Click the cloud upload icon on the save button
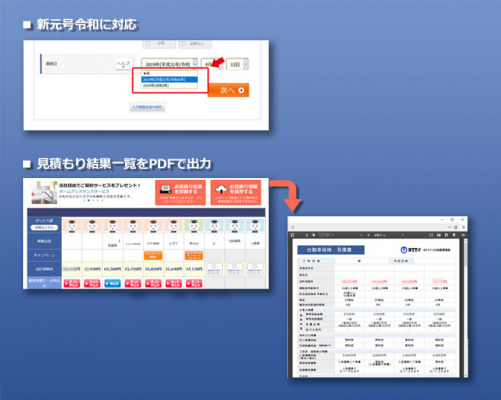 pos(221,190)
